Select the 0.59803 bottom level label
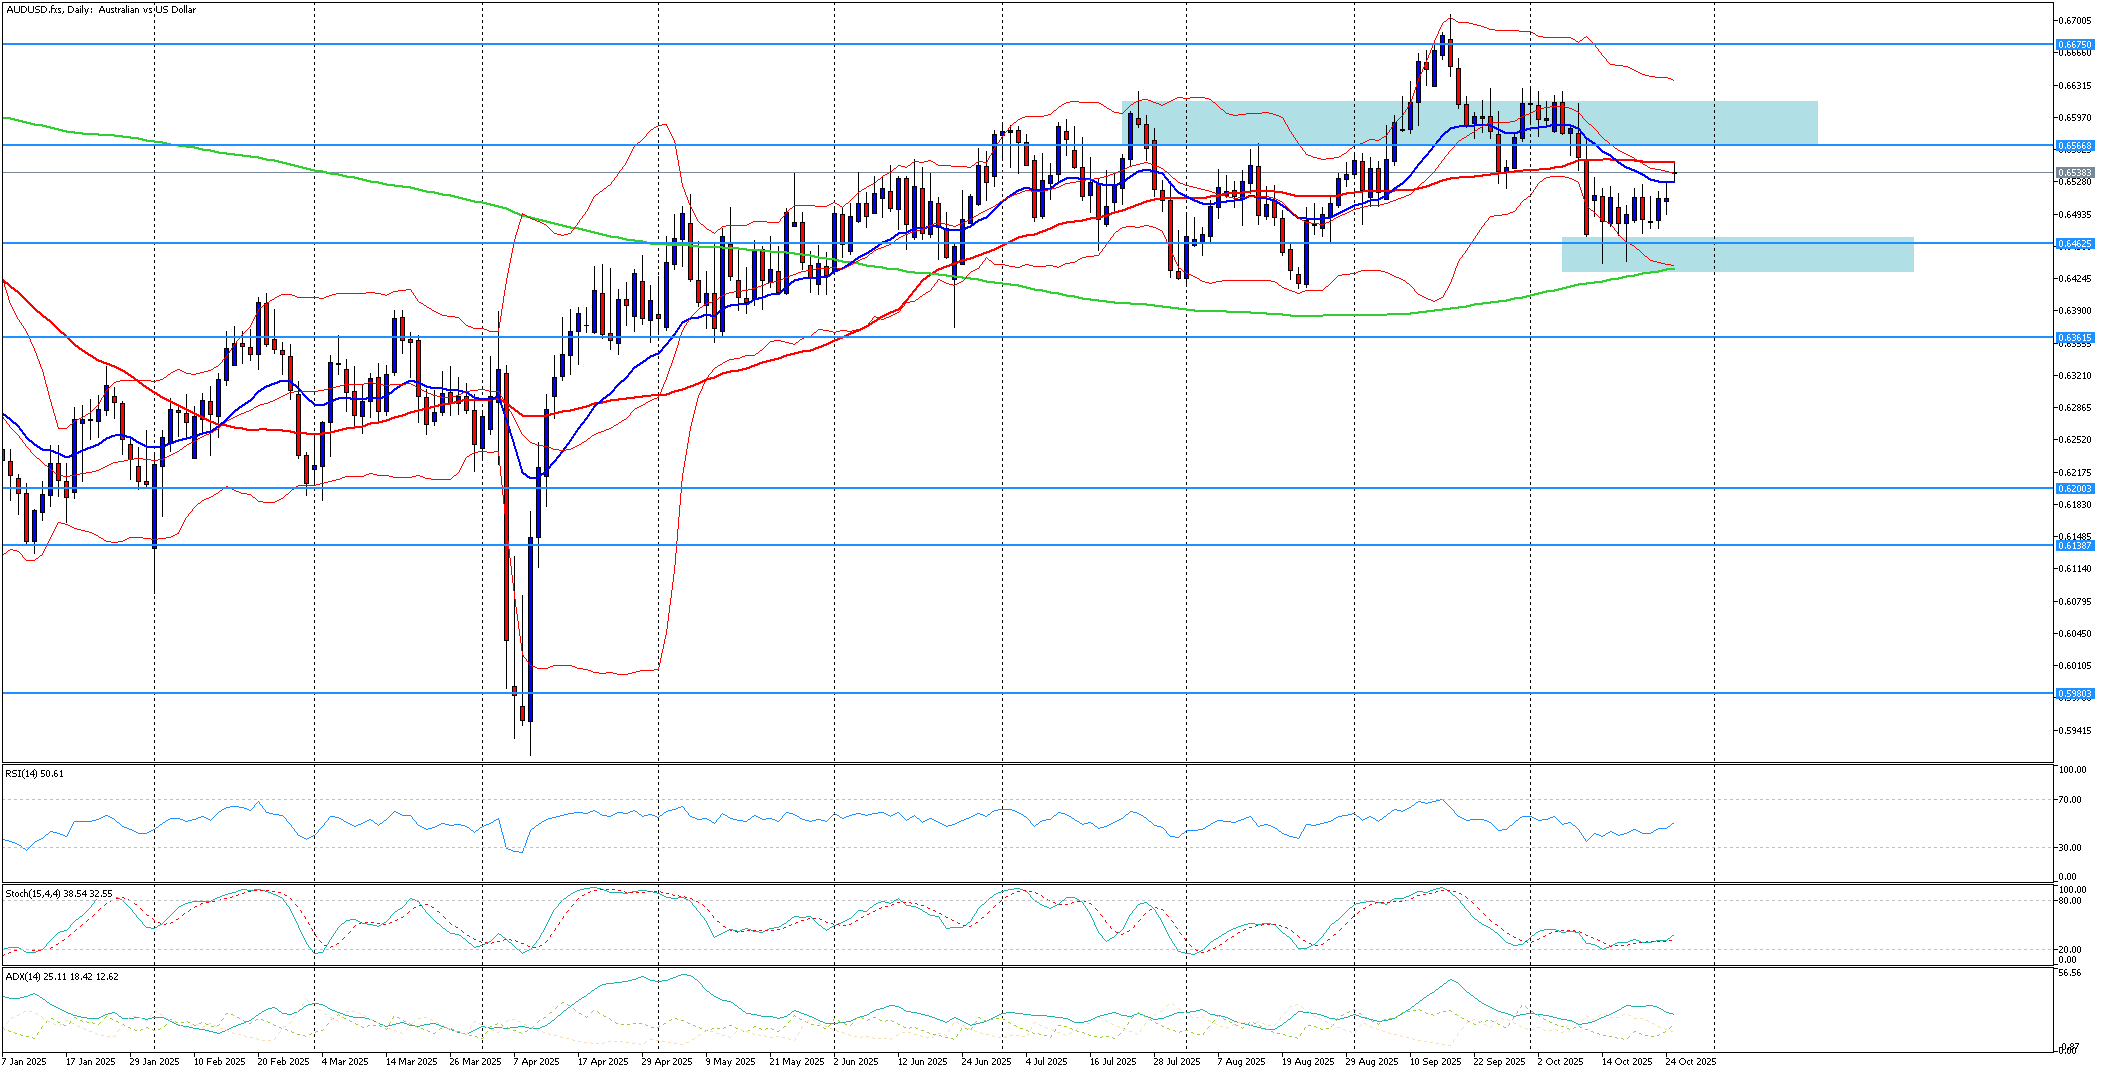 coord(2073,694)
